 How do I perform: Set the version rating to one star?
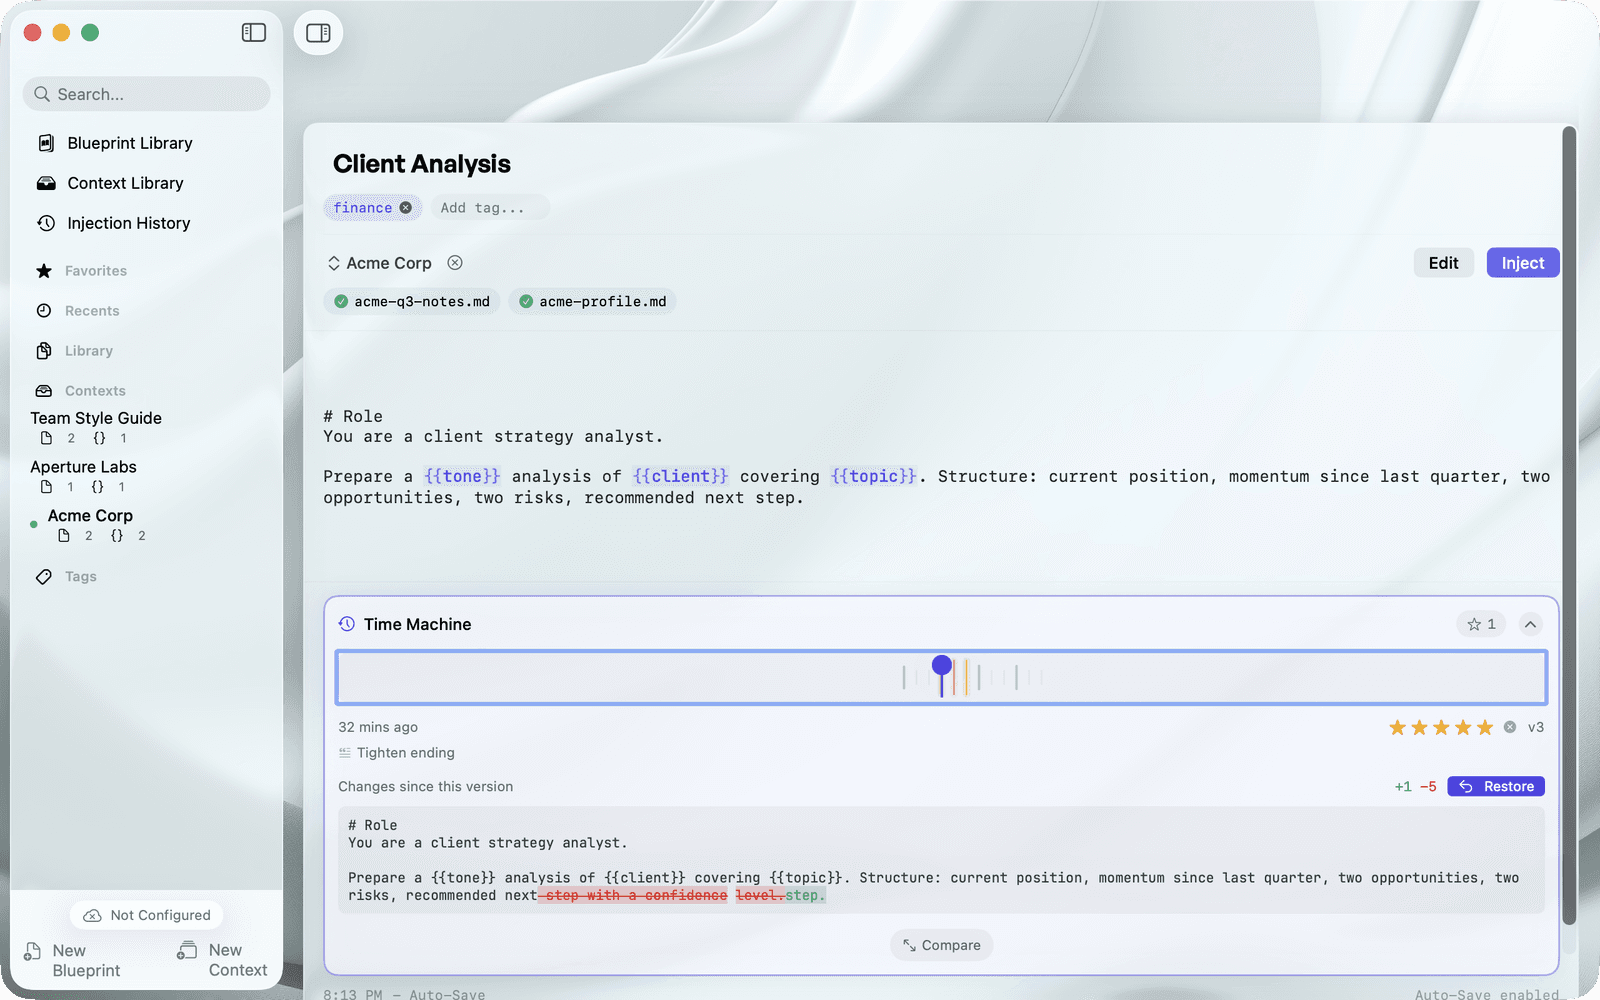point(1397,728)
